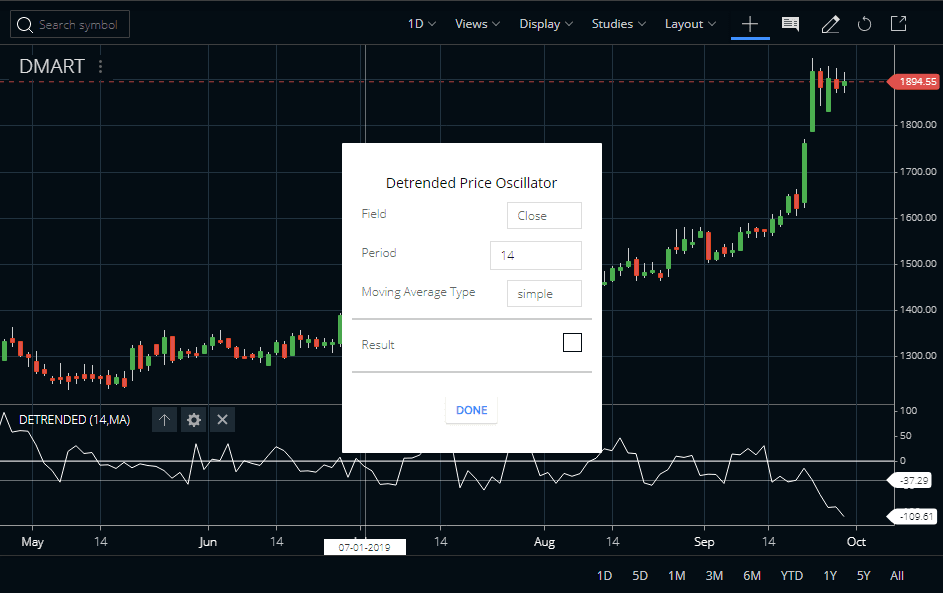Open the chart comments icon
This screenshot has height=593, width=943.
pos(790,24)
